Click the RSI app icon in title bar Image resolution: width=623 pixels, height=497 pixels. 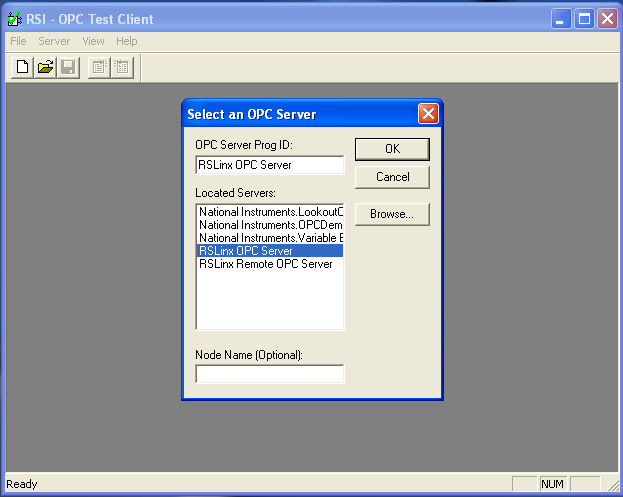pos(14,19)
